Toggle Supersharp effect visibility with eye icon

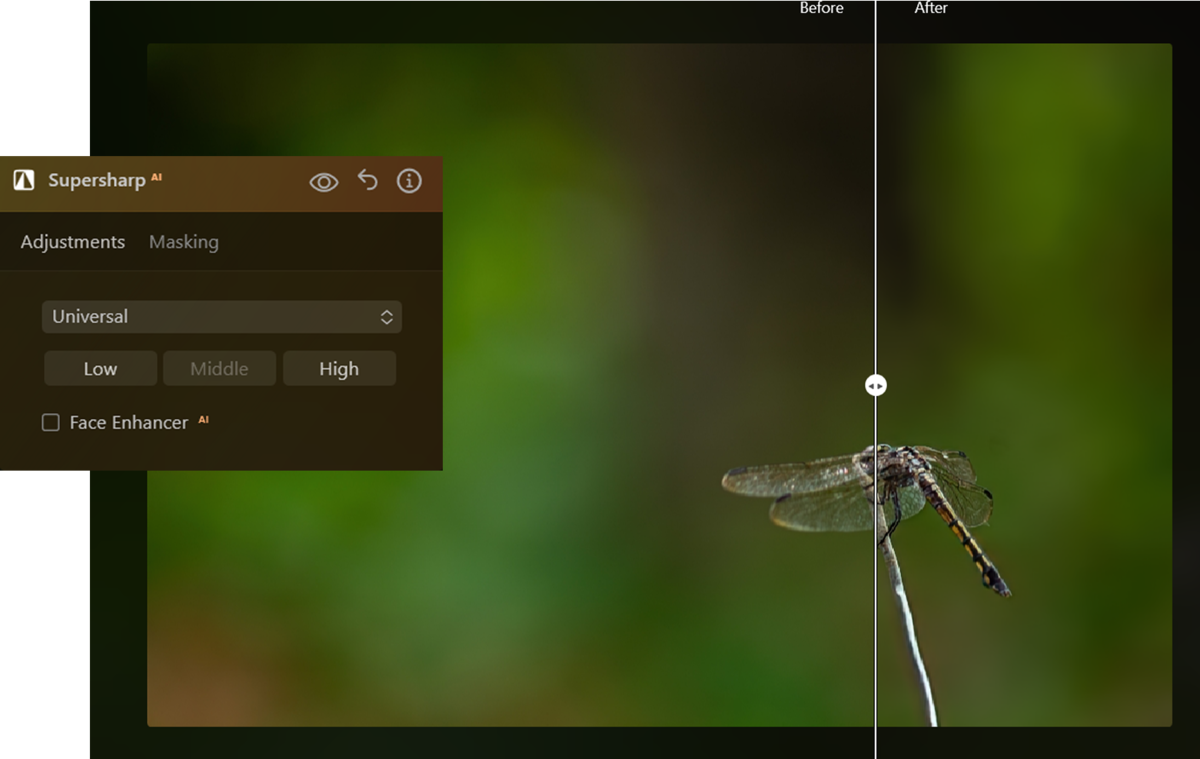324,182
